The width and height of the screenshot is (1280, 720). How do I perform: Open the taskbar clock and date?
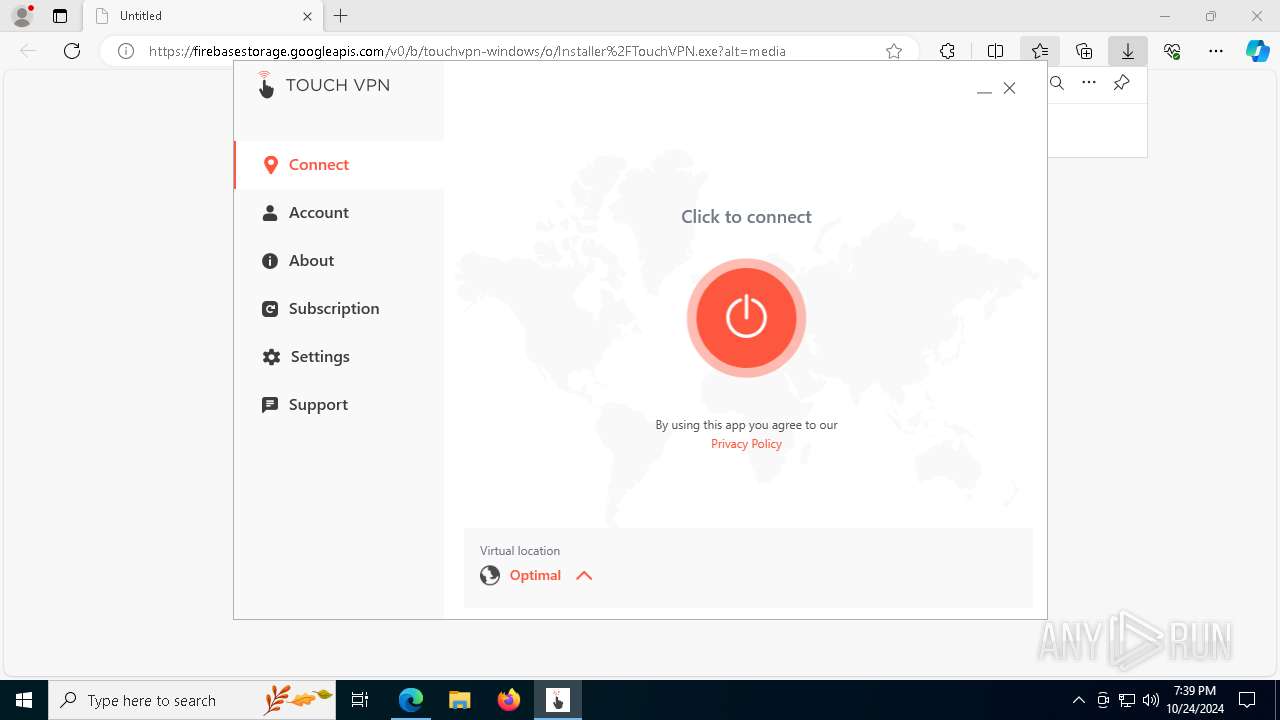[x=1195, y=700]
